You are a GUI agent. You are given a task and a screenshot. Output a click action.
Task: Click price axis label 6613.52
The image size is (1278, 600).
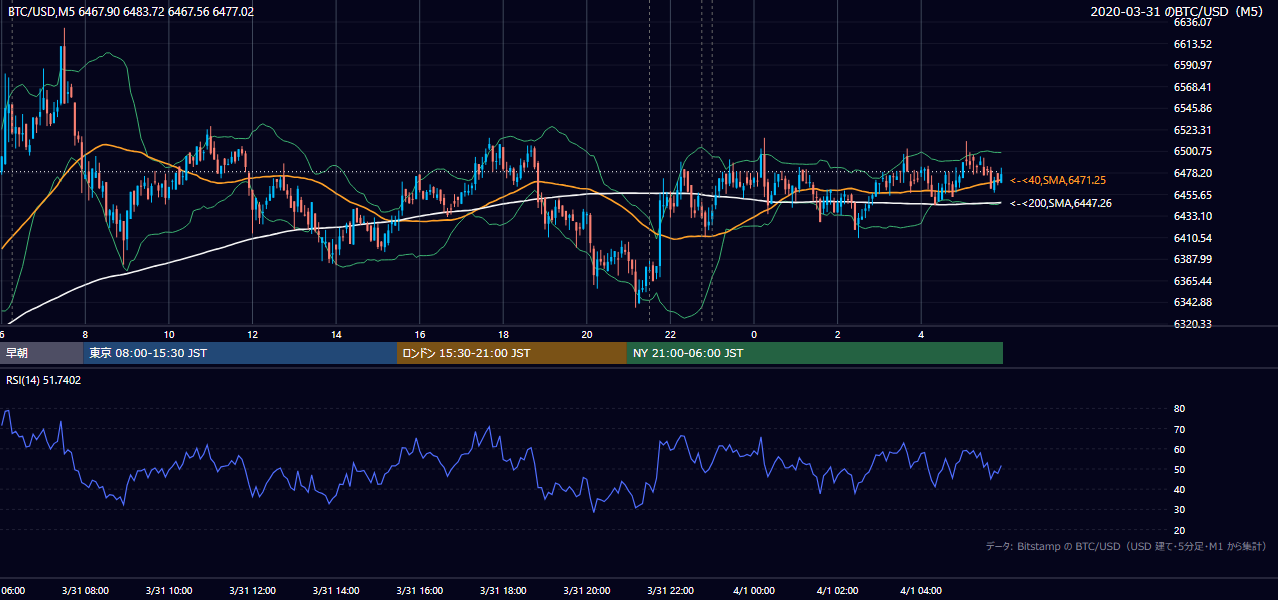(x=1193, y=44)
